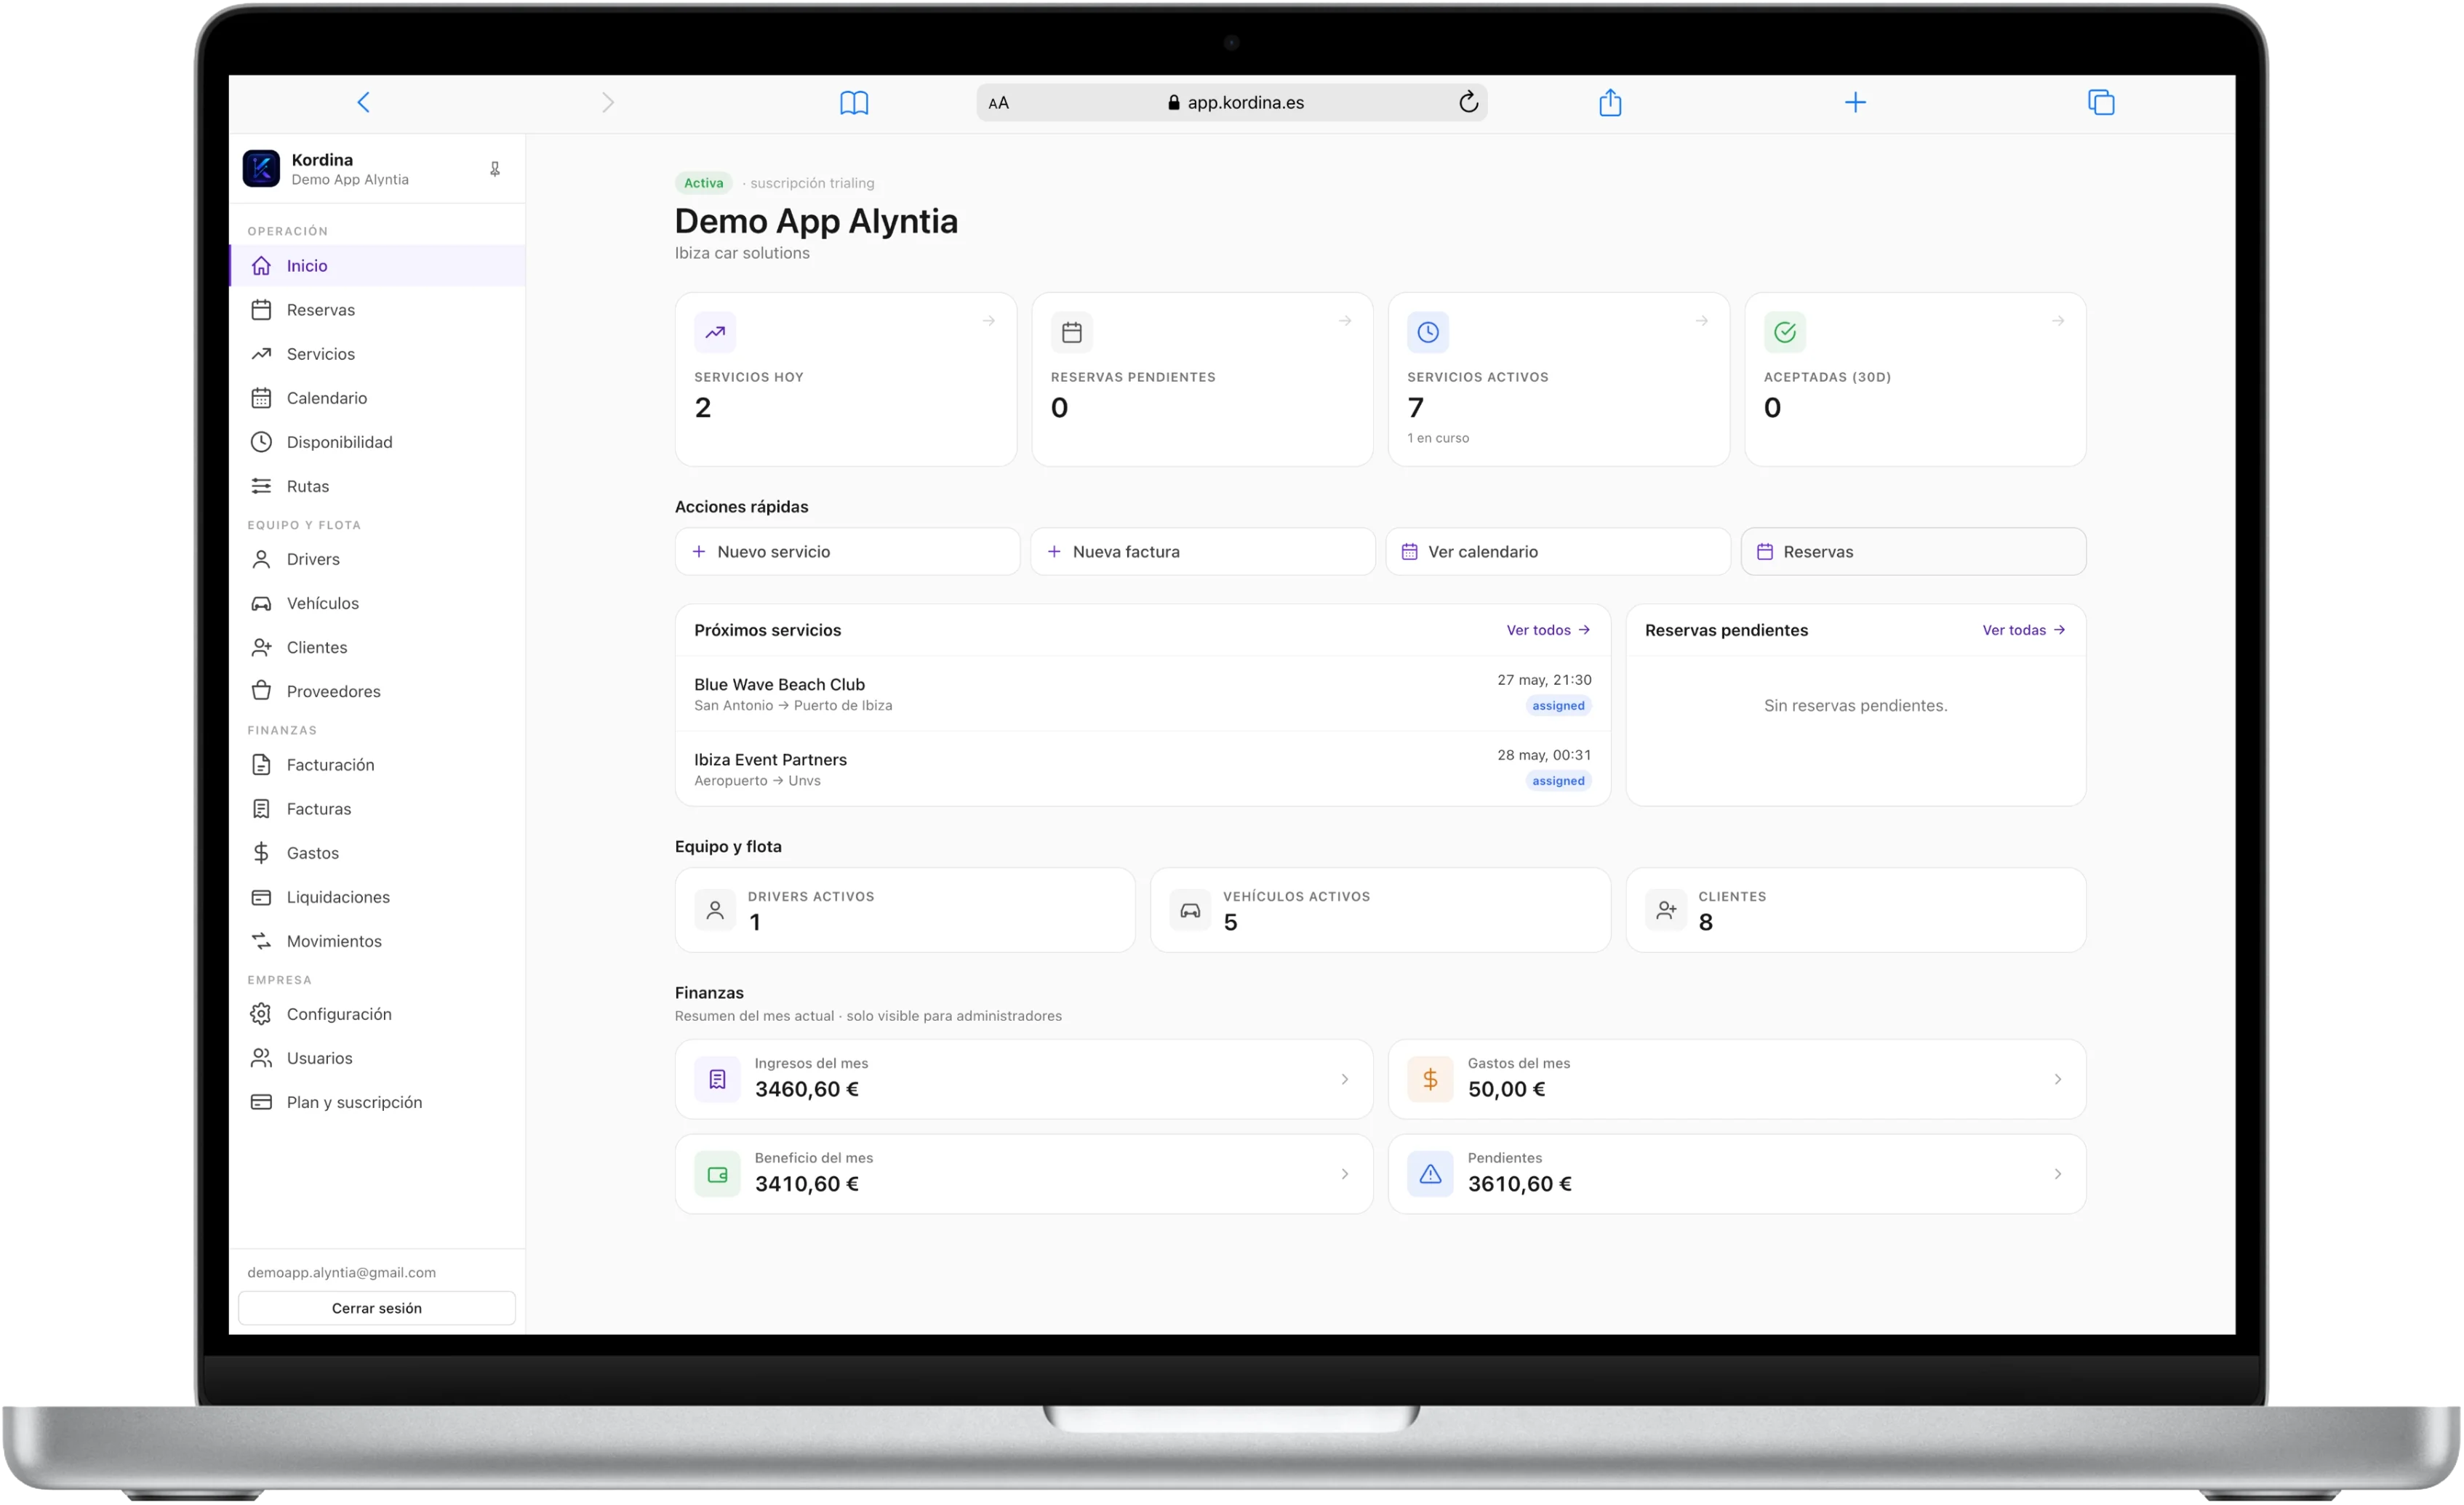Screen dimensions: 2464x1505
Task: Click the Drivers activos person icon
Action: click(715, 910)
